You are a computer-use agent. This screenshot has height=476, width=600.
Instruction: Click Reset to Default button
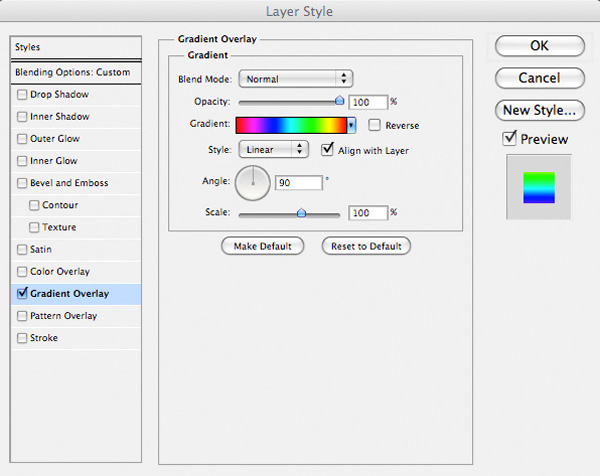point(366,246)
